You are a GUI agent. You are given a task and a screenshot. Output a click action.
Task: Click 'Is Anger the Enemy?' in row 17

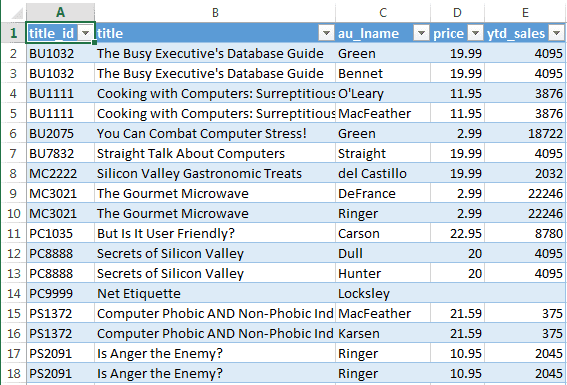215,353
